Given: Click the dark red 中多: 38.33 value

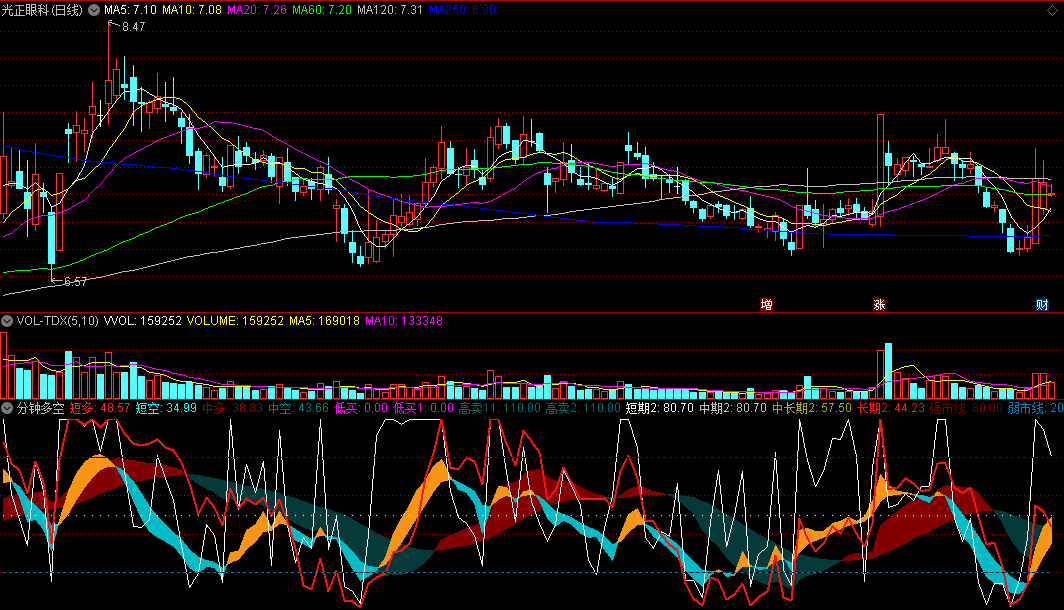Looking at the screenshot, I should pos(232,408).
